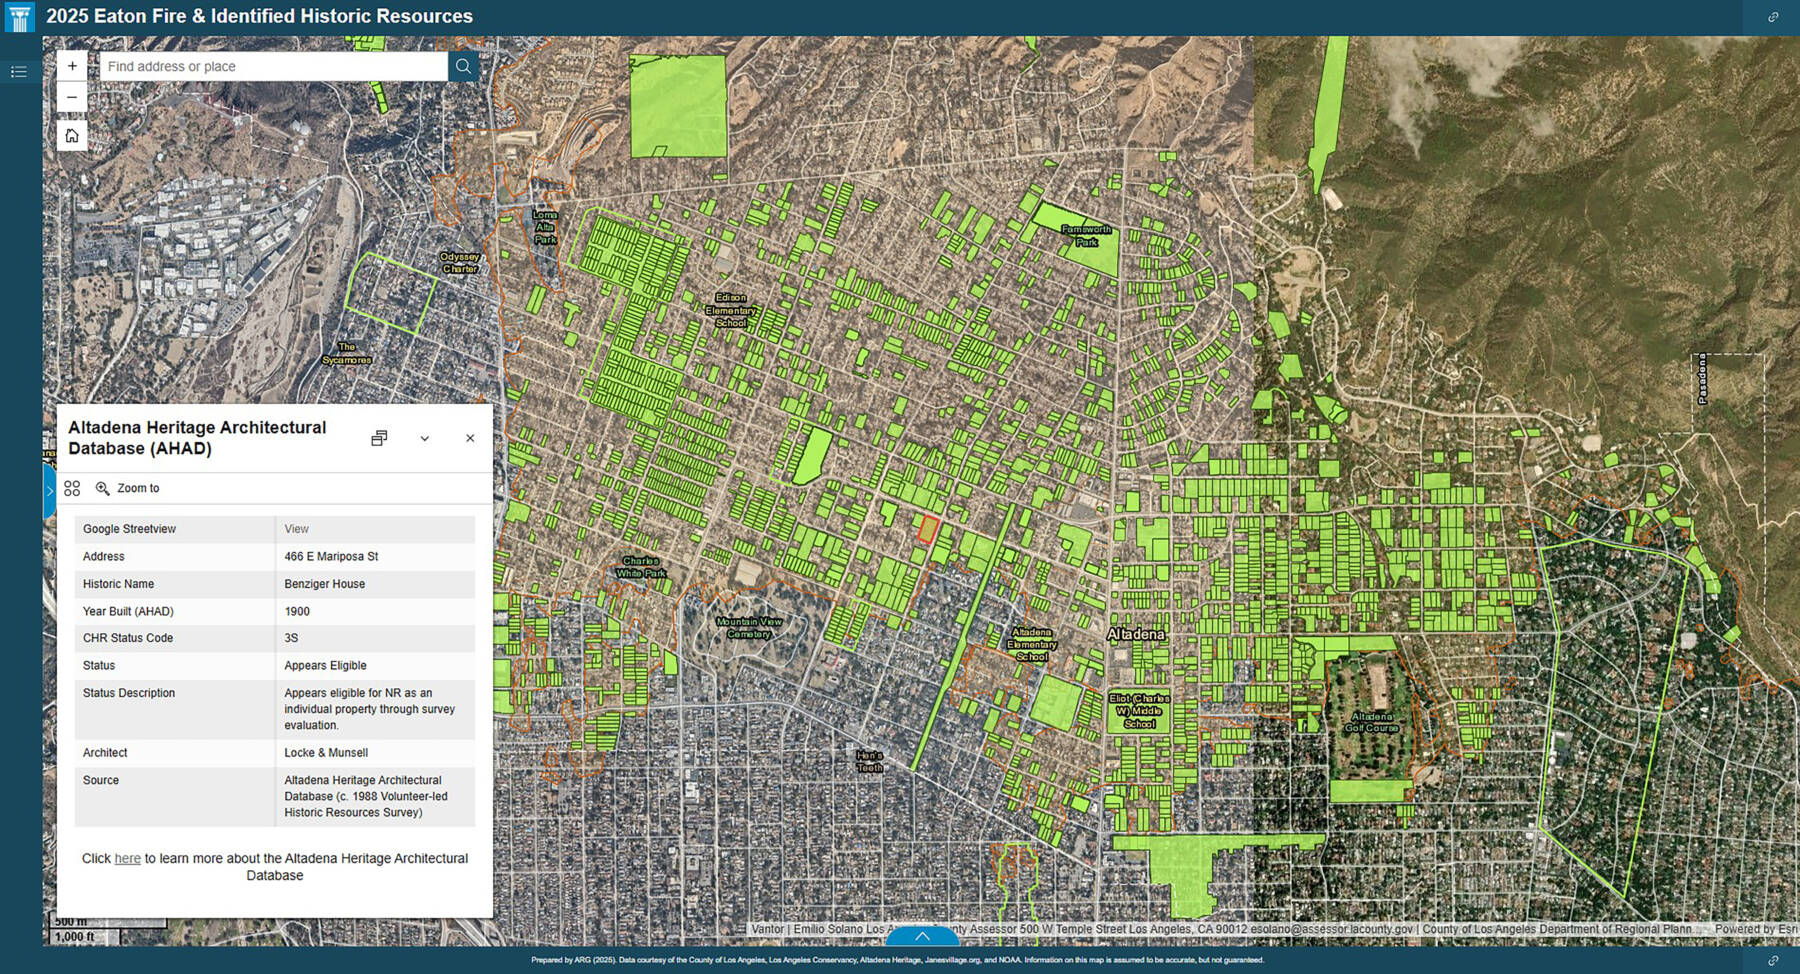Open the legend list icon in sidebar
The width and height of the screenshot is (1800, 974).
tap(19, 72)
